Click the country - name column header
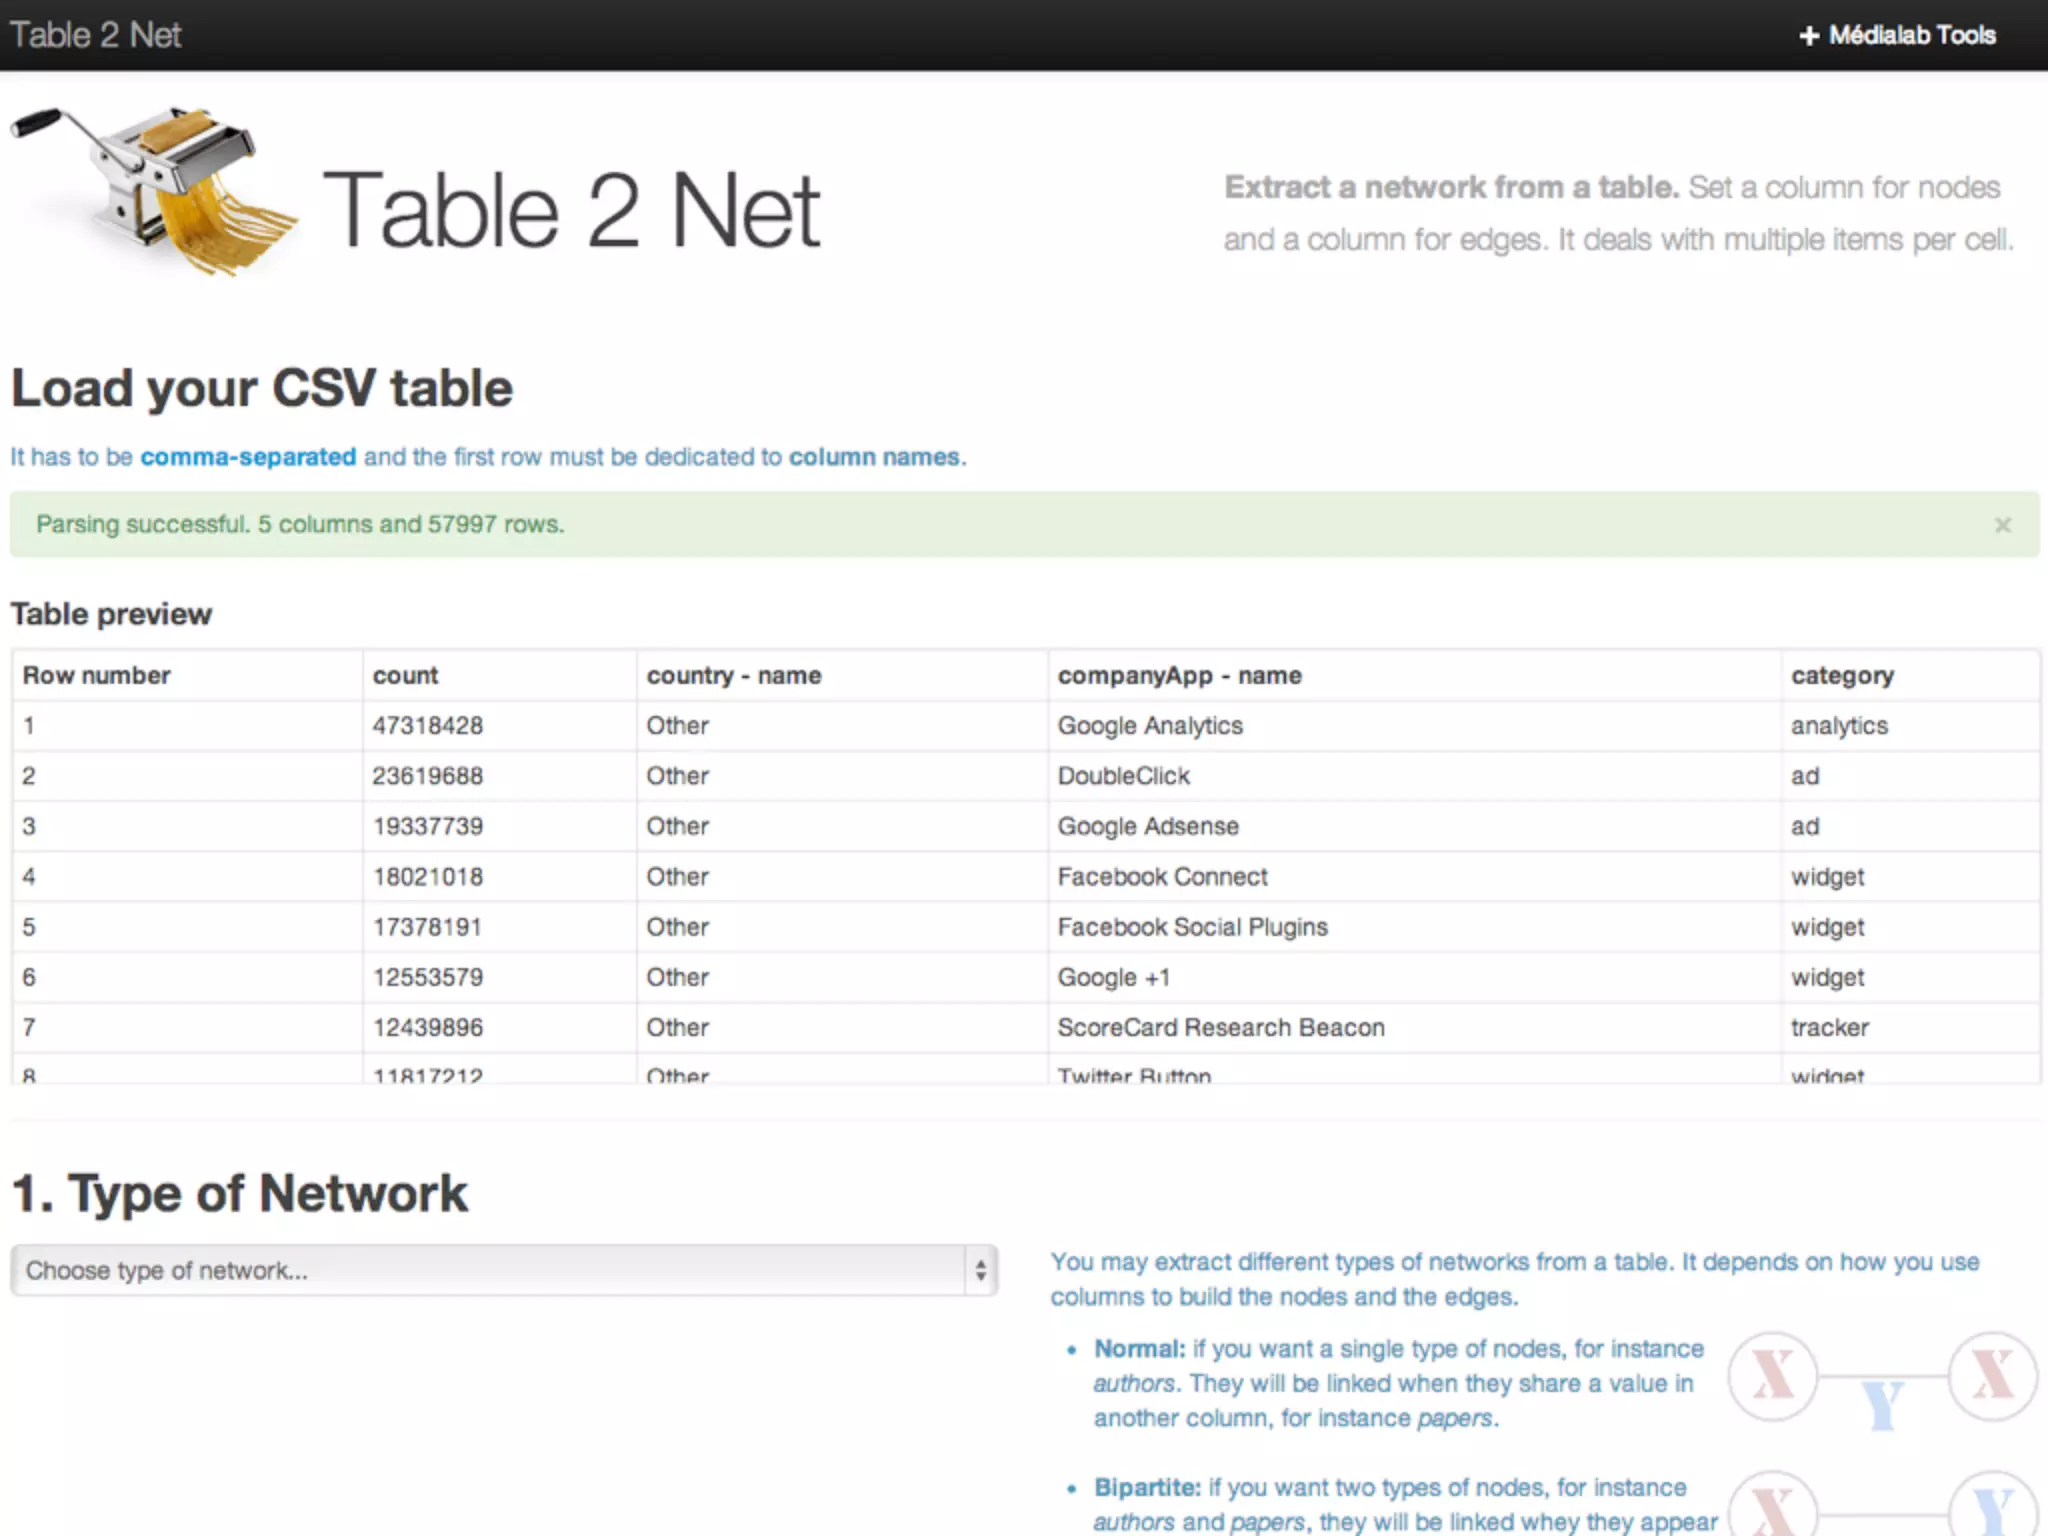Viewport: 2048px width, 1536px height. pyautogui.click(x=733, y=676)
